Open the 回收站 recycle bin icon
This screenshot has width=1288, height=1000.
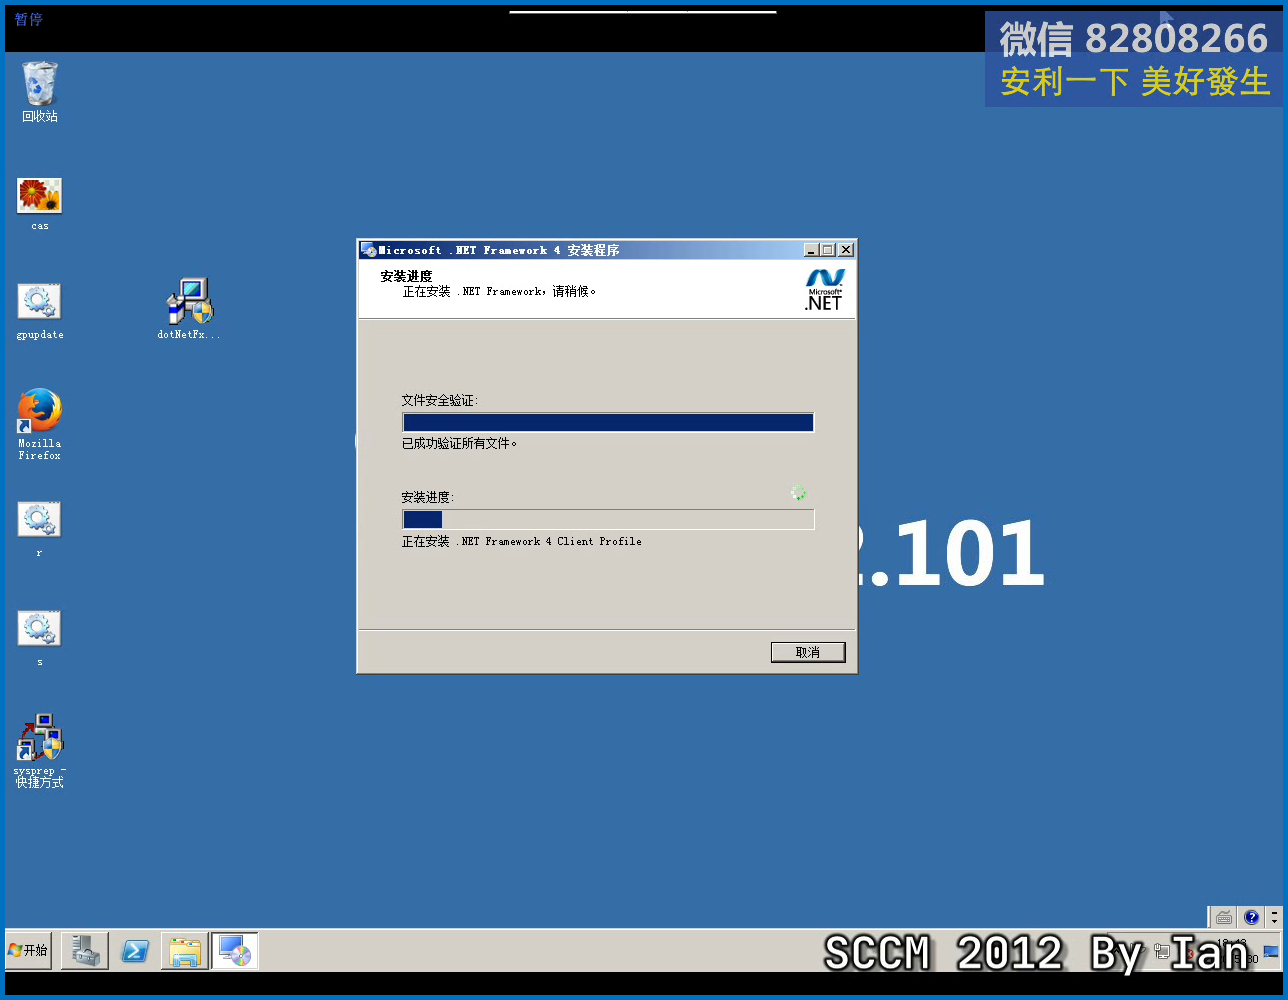coord(40,91)
